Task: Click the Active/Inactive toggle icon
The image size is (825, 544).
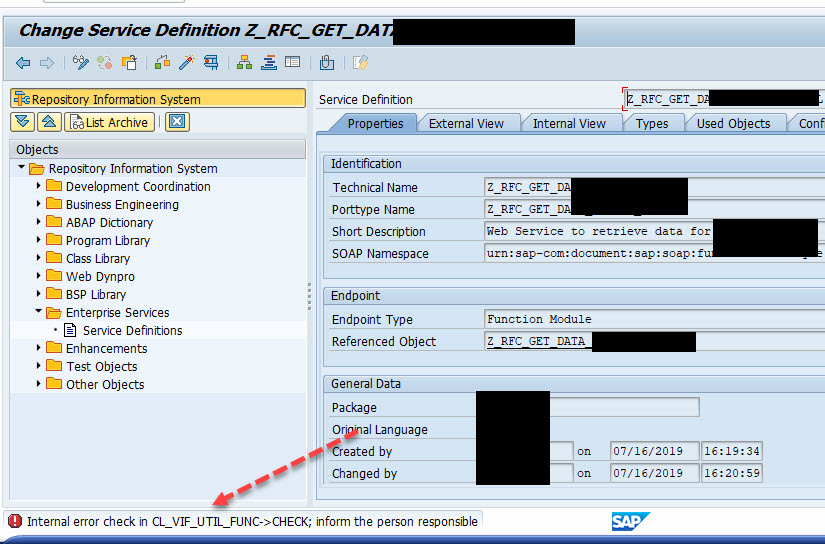Action: click(x=104, y=63)
